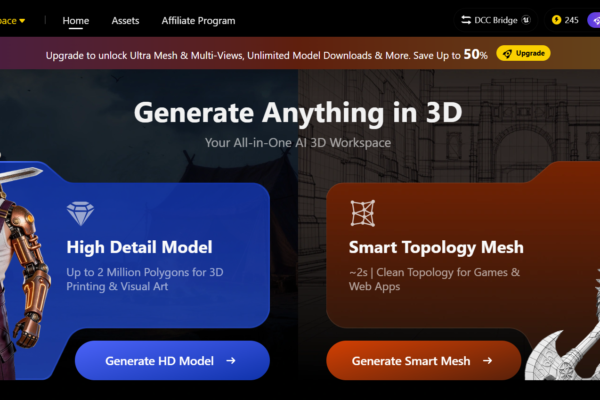Select the High Detail Model heading
Screen dimensions: 600x400
click(139, 247)
